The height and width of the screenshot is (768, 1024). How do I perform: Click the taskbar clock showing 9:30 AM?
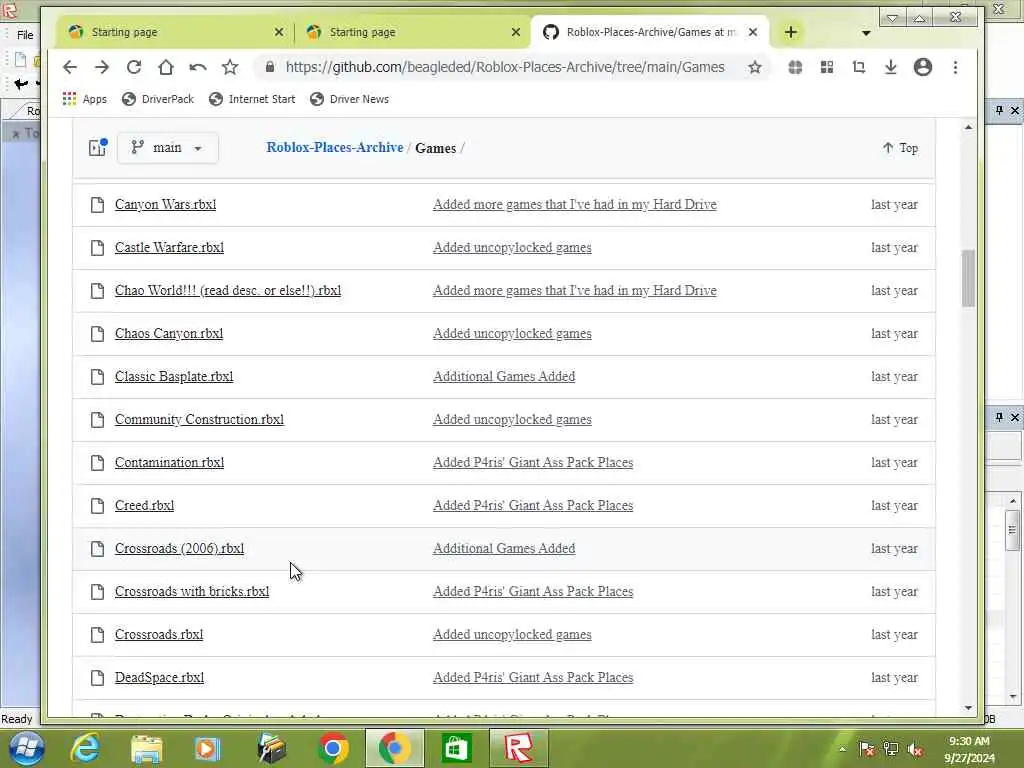[x=969, y=749]
